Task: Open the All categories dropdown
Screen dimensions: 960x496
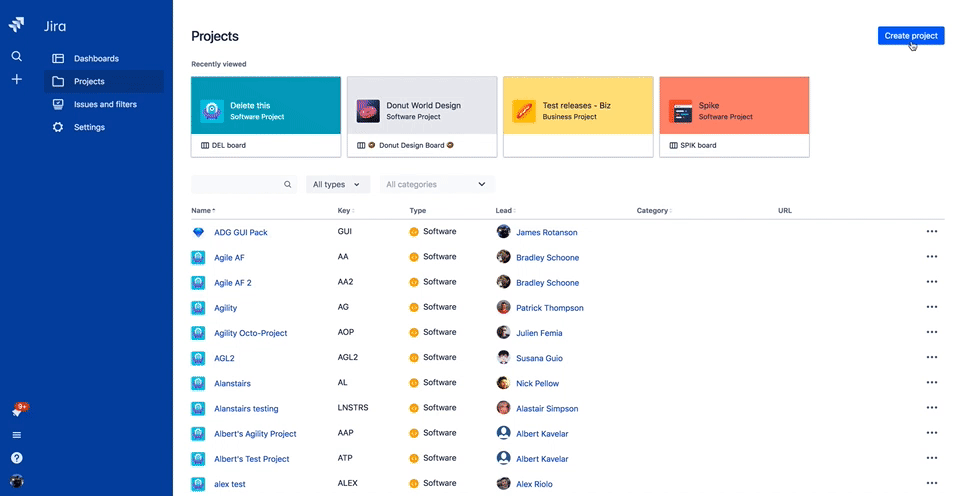Action: pyautogui.click(x=436, y=184)
